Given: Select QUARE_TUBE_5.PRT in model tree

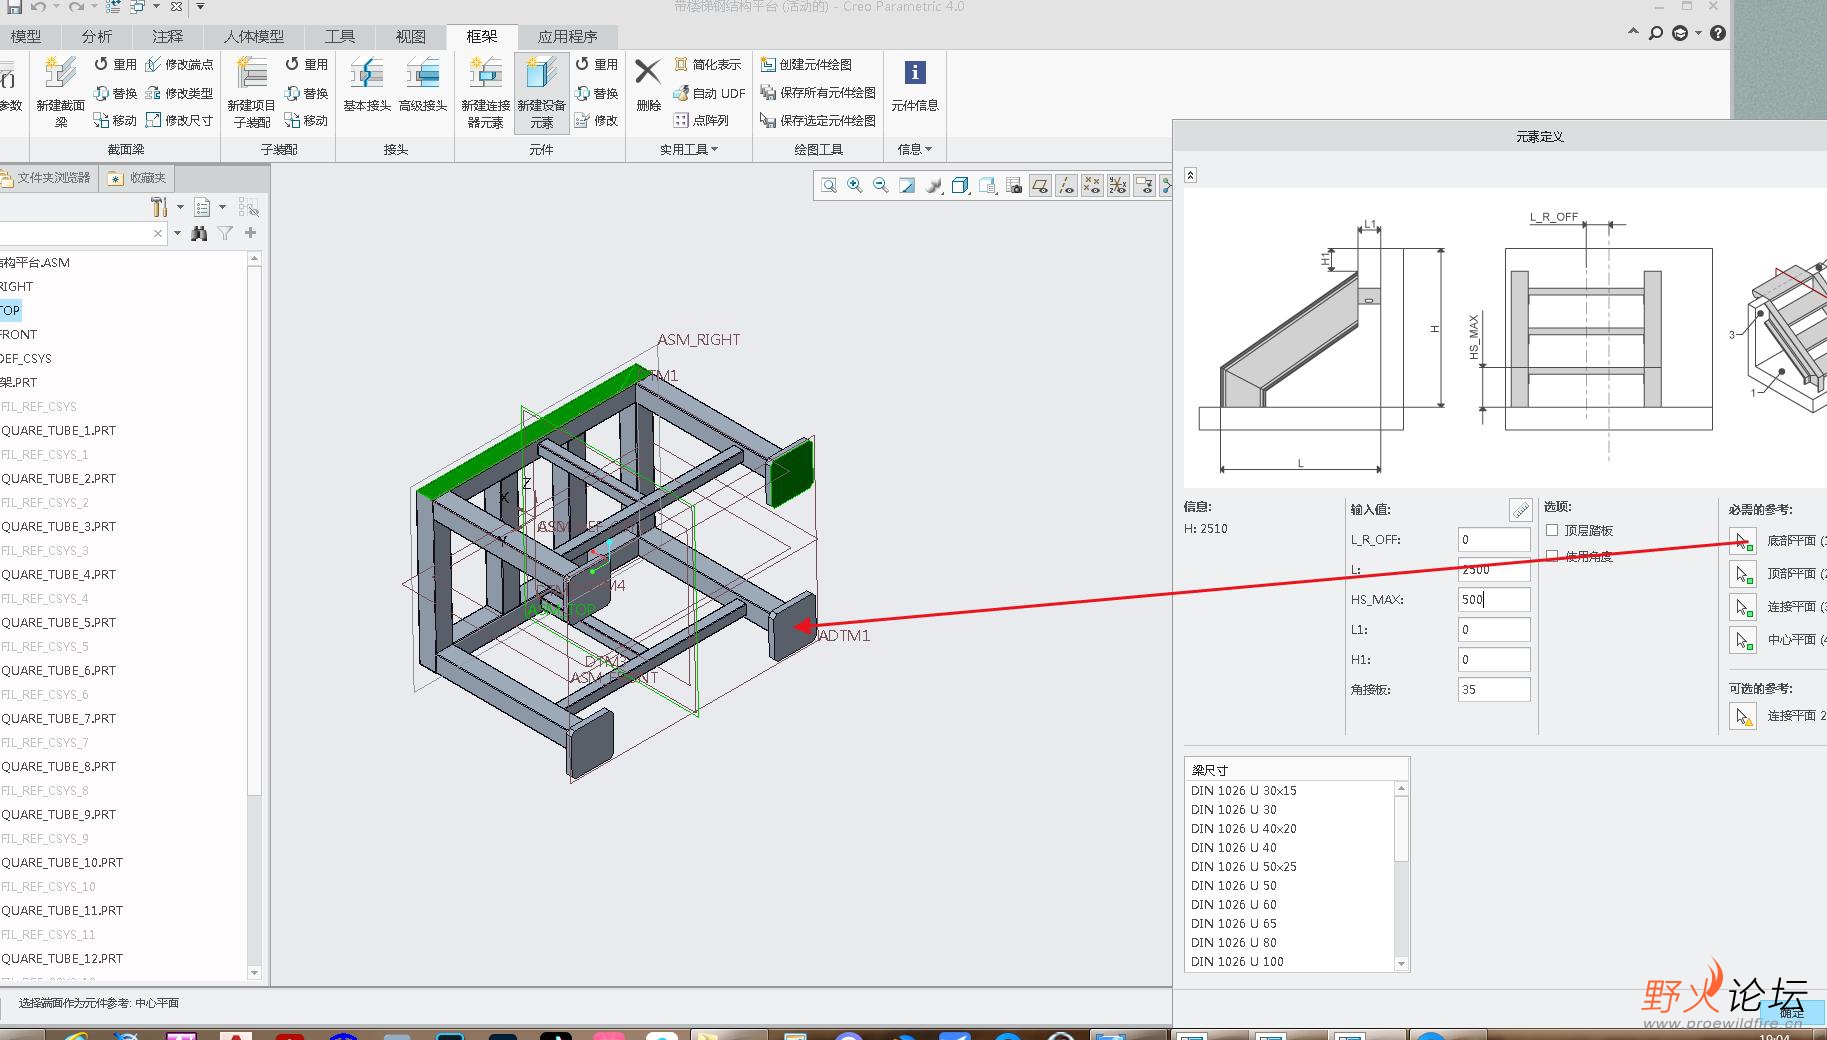Looking at the screenshot, I should pyautogui.click(x=58, y=622).
